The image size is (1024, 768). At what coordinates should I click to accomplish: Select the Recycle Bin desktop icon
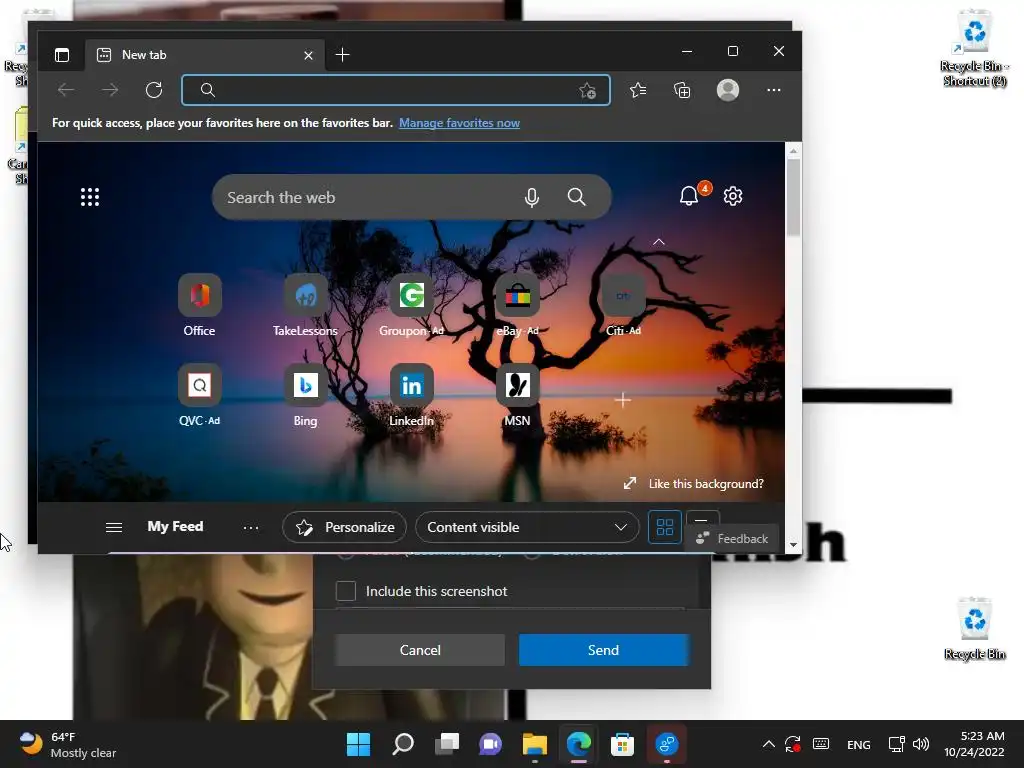tap(975, 628)
